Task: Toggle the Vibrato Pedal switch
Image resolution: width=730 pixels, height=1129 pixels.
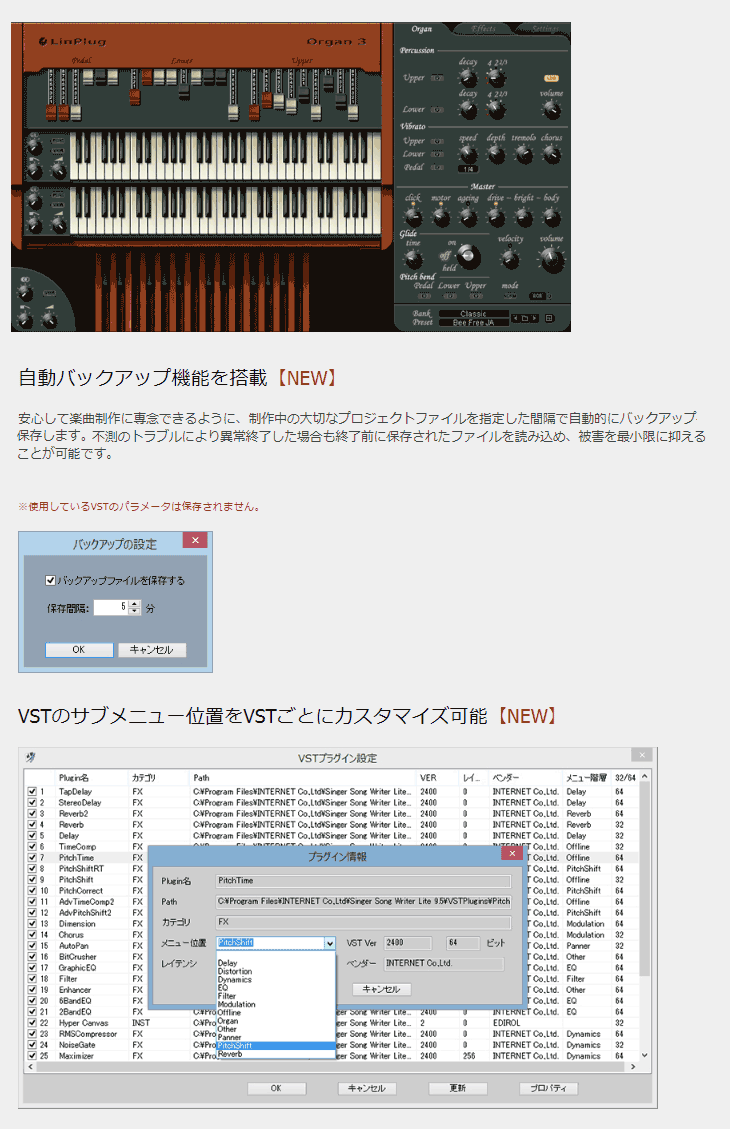Action: tap(437, 167)
